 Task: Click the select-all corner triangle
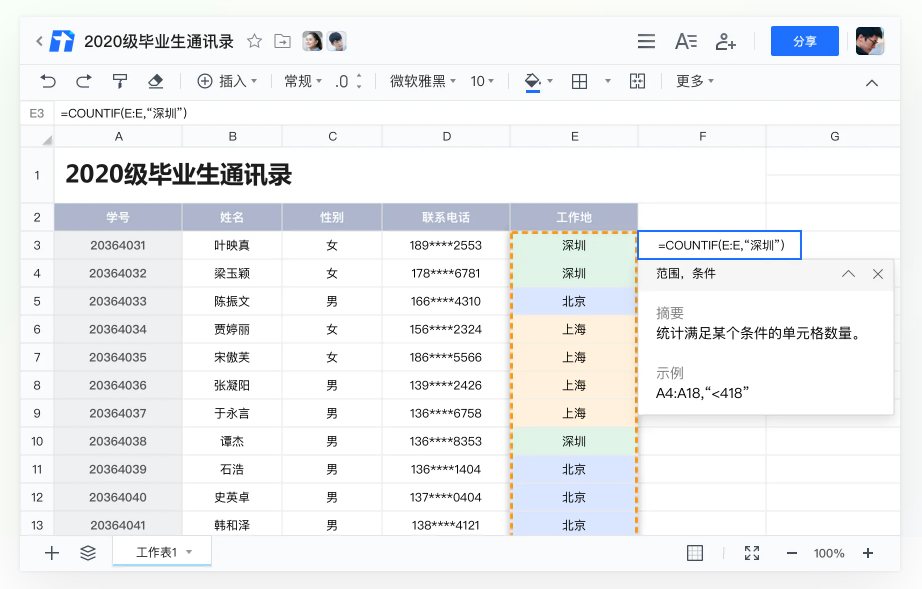(x=47, y=140)
